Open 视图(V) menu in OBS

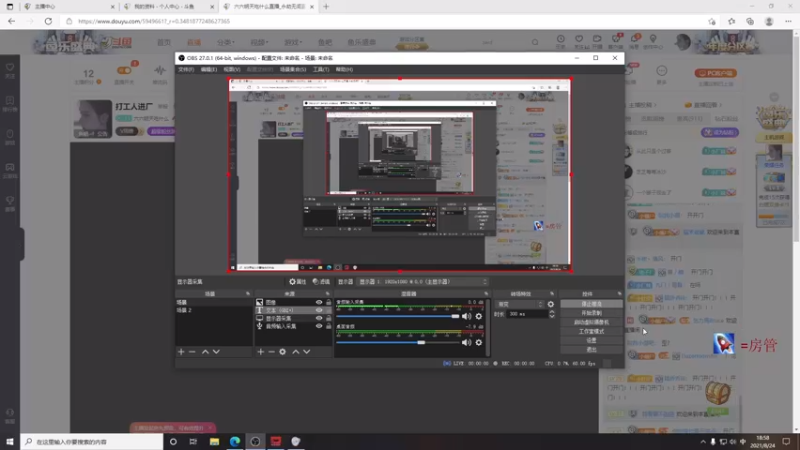pyautogui.click(x=231, y=69)
